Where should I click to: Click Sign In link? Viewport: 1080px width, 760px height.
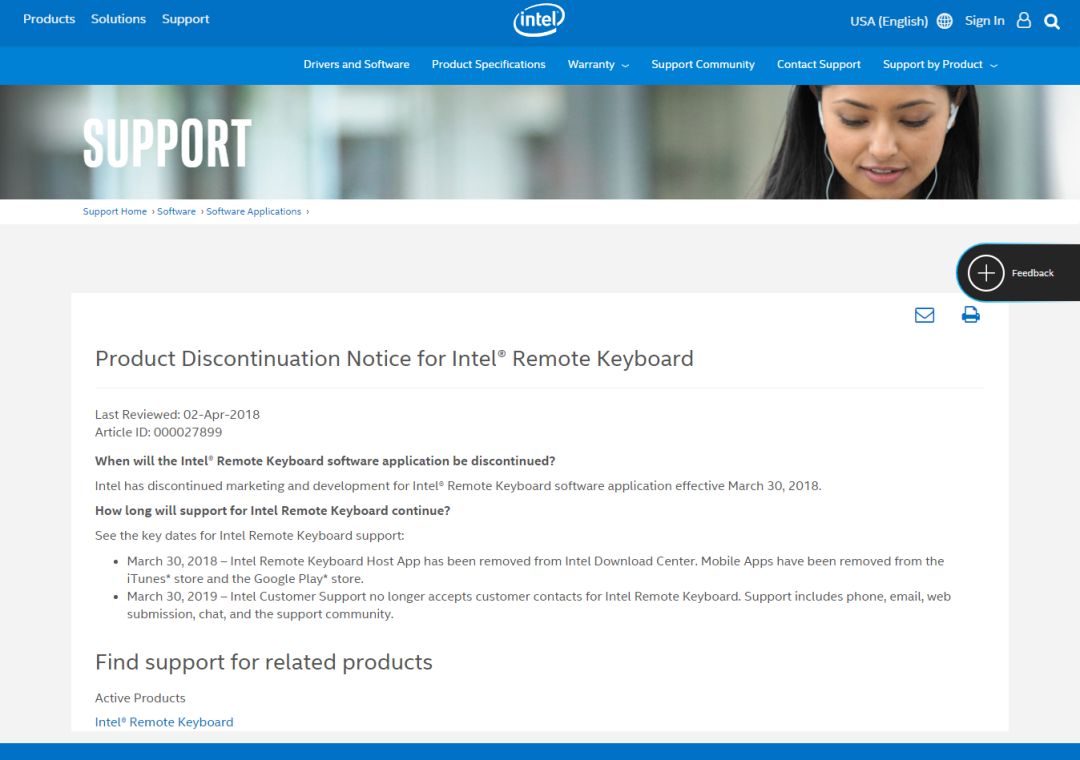coord(984,21)
